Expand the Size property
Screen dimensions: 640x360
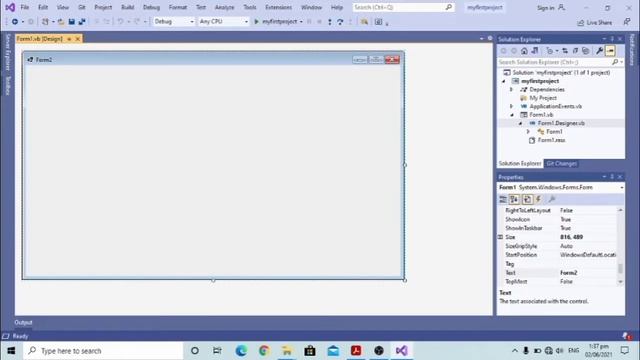click(x=500, y=237)
